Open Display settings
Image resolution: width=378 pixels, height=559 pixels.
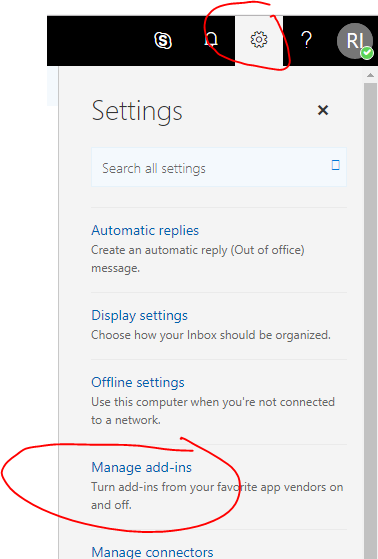139,316
